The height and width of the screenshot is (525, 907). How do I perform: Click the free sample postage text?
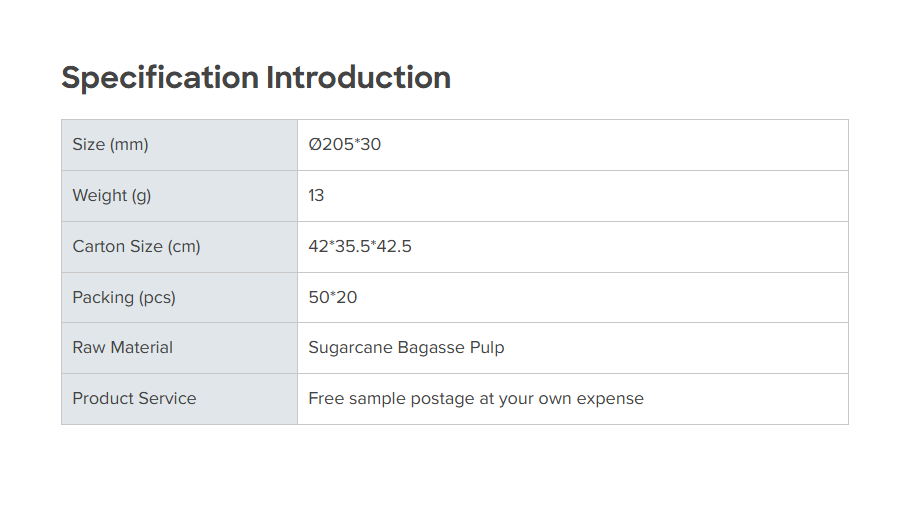coord(476,399)
